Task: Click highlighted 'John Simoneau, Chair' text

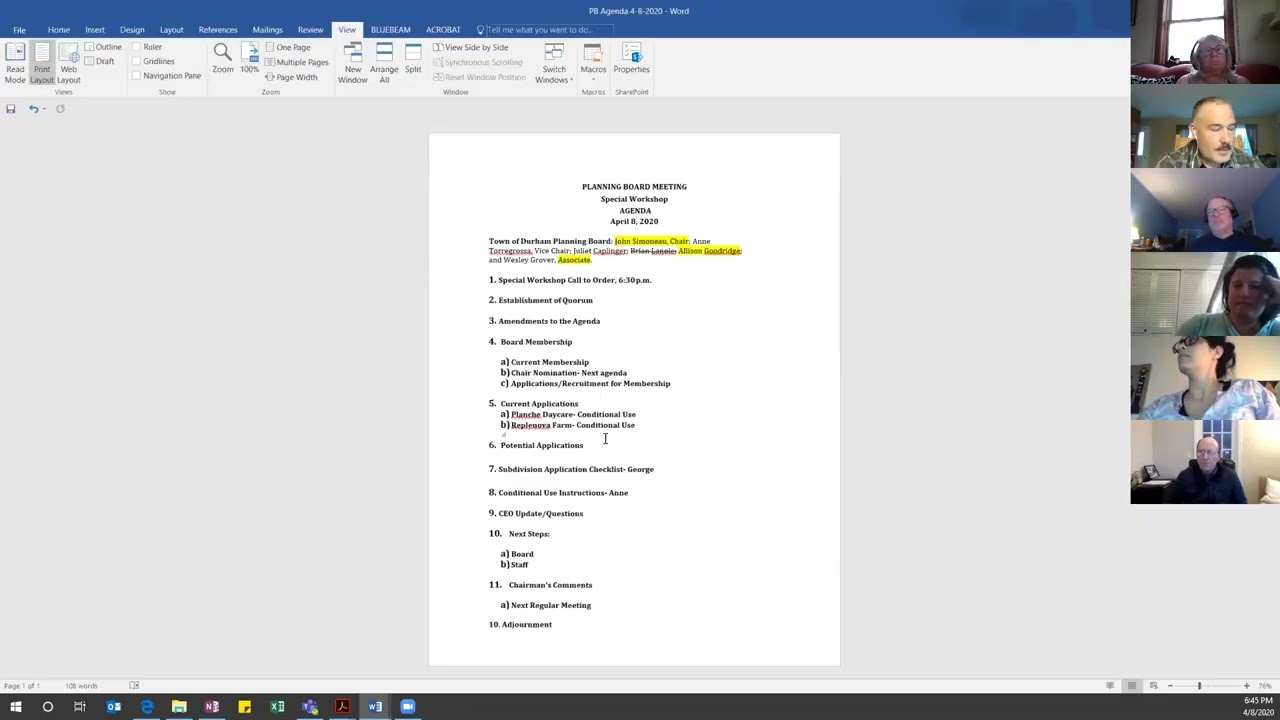Action: click(651, 241)
